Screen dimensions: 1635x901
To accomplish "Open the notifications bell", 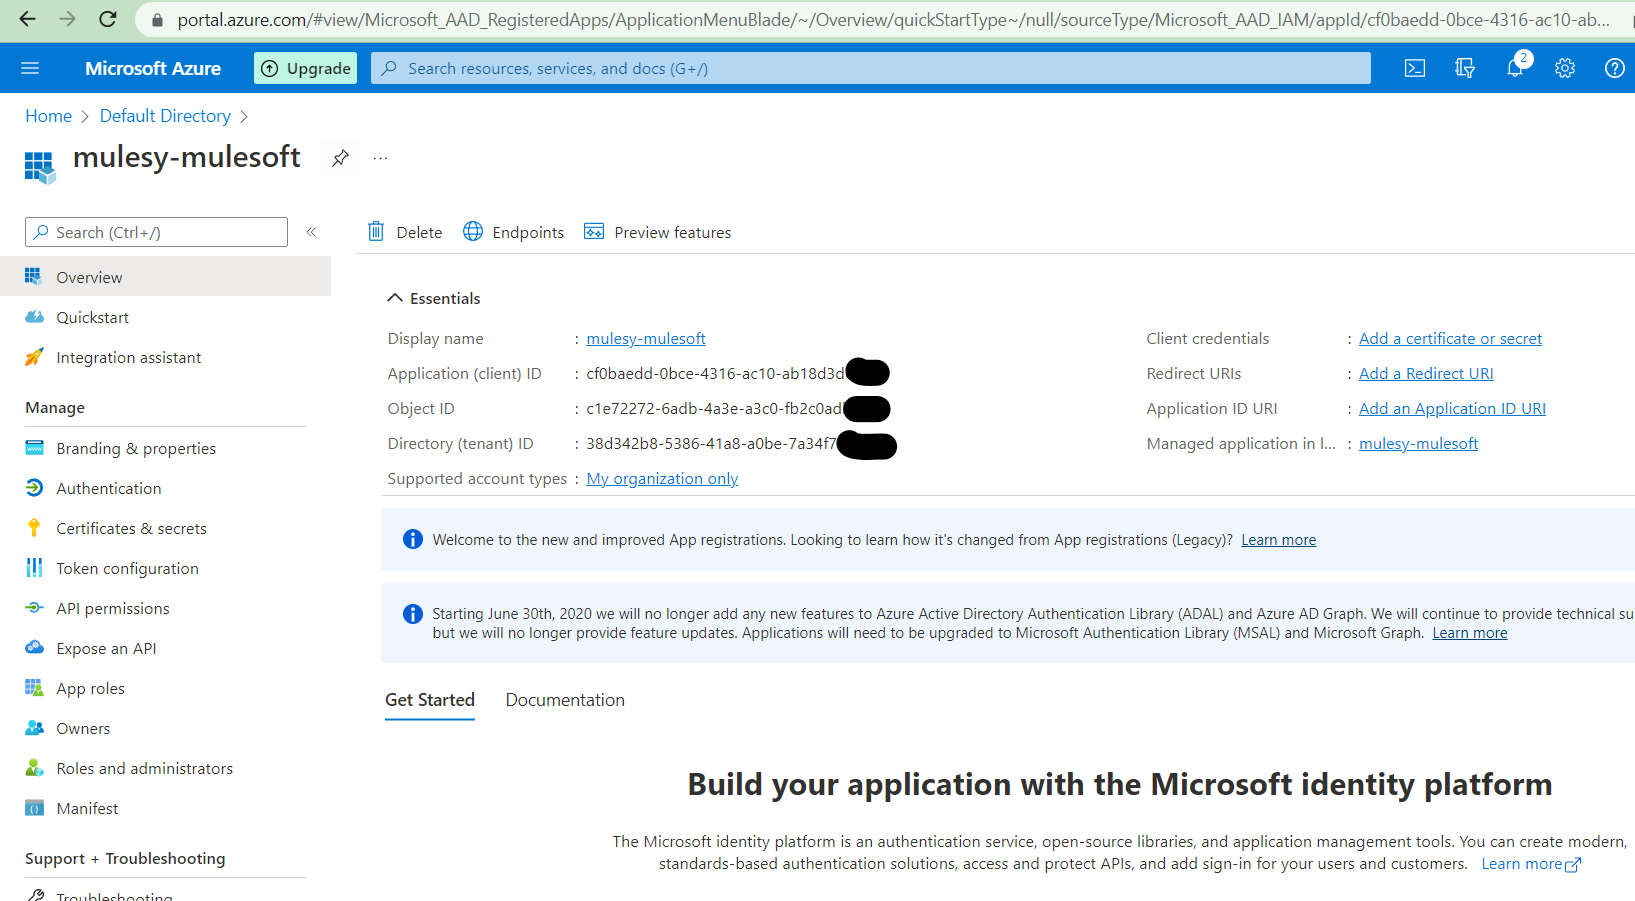I will (x=1515, y=68).
